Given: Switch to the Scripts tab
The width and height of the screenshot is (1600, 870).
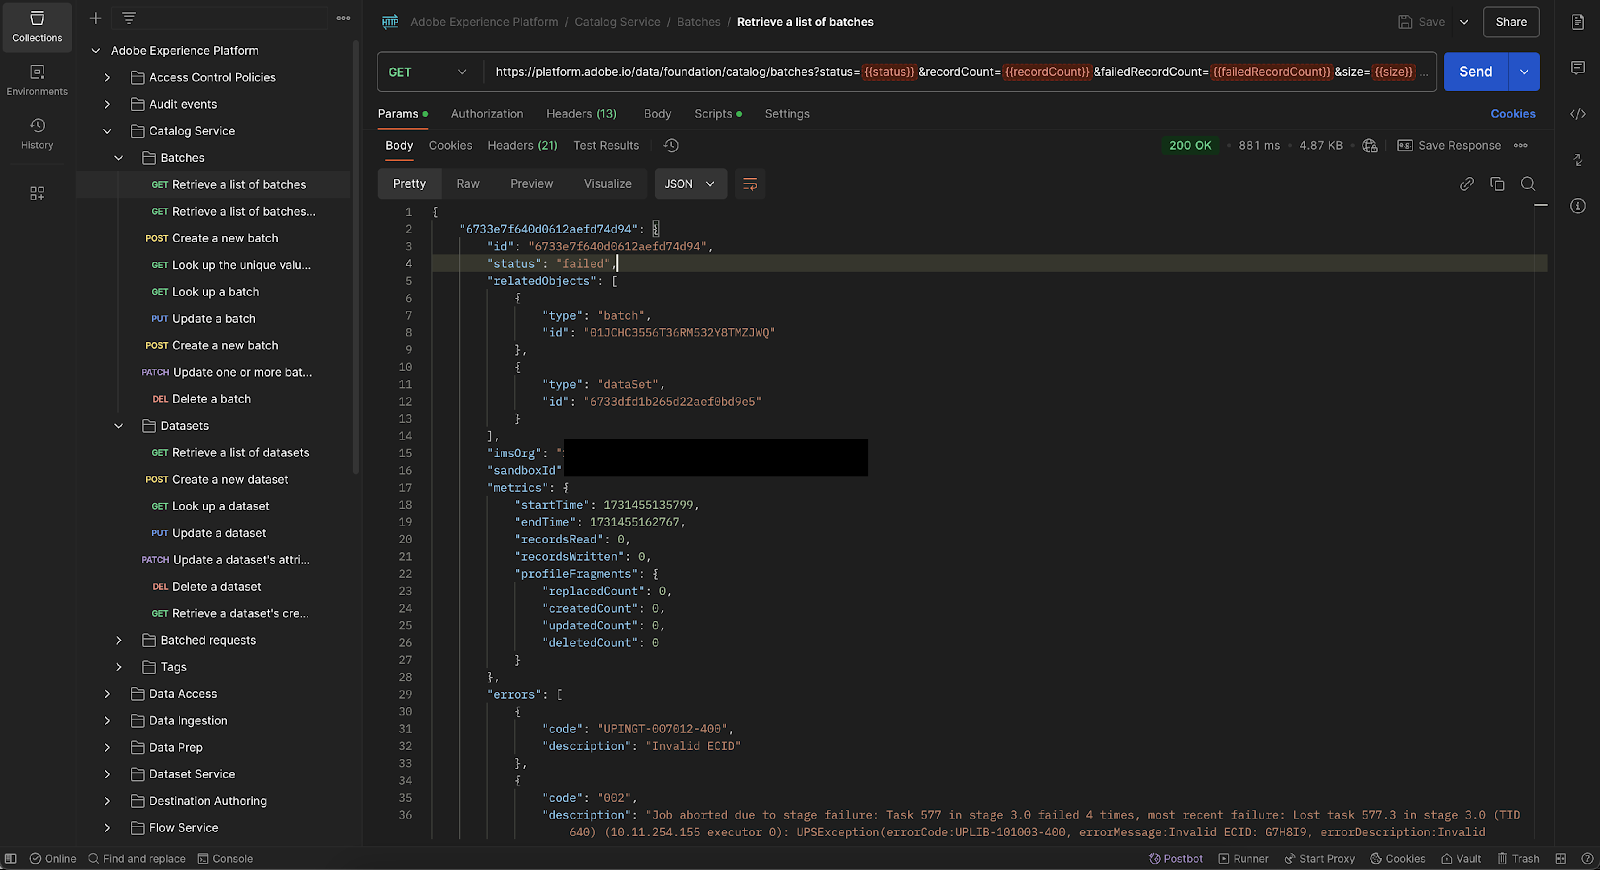Looking at the screenshot, I should [718, 114].
